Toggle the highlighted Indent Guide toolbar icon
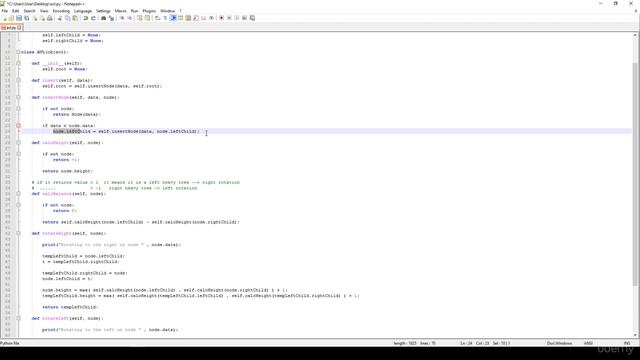Image resolution: width=640 pixels, height=360 pixels. coord(173,18)
